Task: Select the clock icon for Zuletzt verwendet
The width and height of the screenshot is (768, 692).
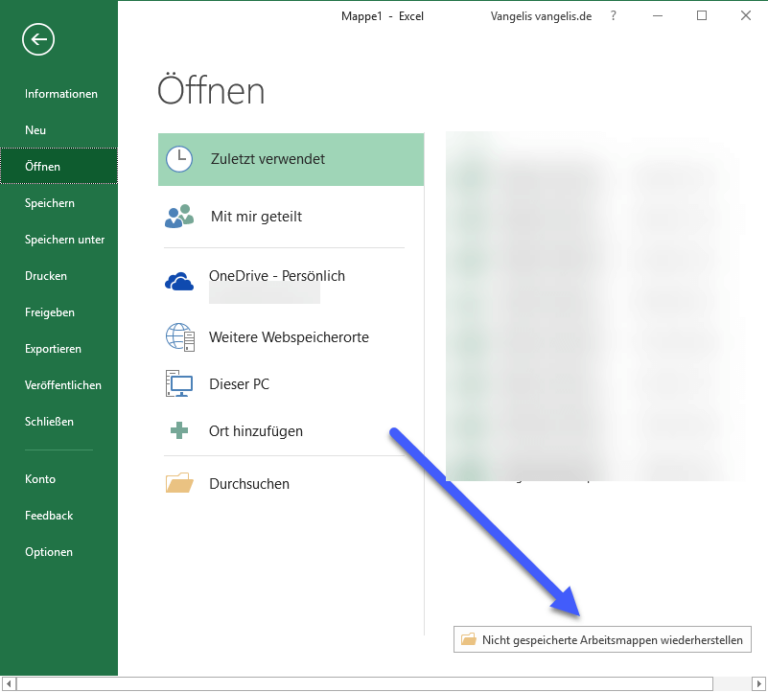Action: [x=179, y=159]
